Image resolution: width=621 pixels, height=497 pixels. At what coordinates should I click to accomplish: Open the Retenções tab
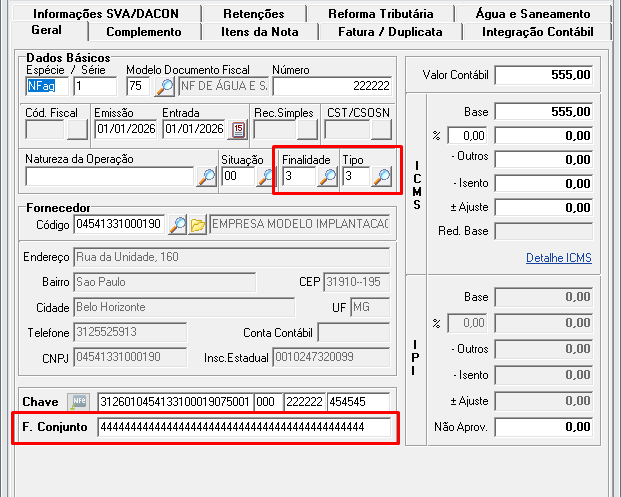click(x=253, y=13)
